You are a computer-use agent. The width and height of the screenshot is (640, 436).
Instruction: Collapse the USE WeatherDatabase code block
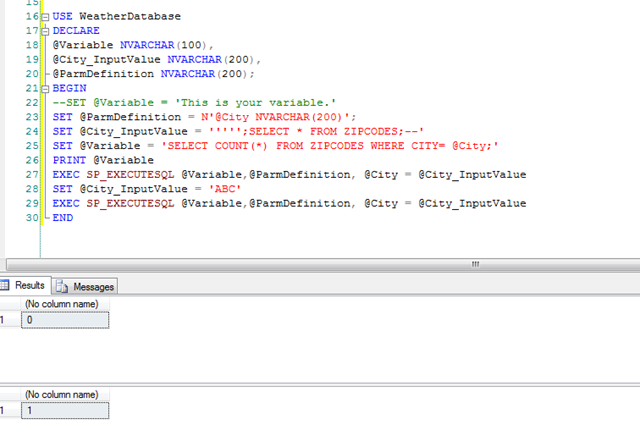click(x=45, y=17)
